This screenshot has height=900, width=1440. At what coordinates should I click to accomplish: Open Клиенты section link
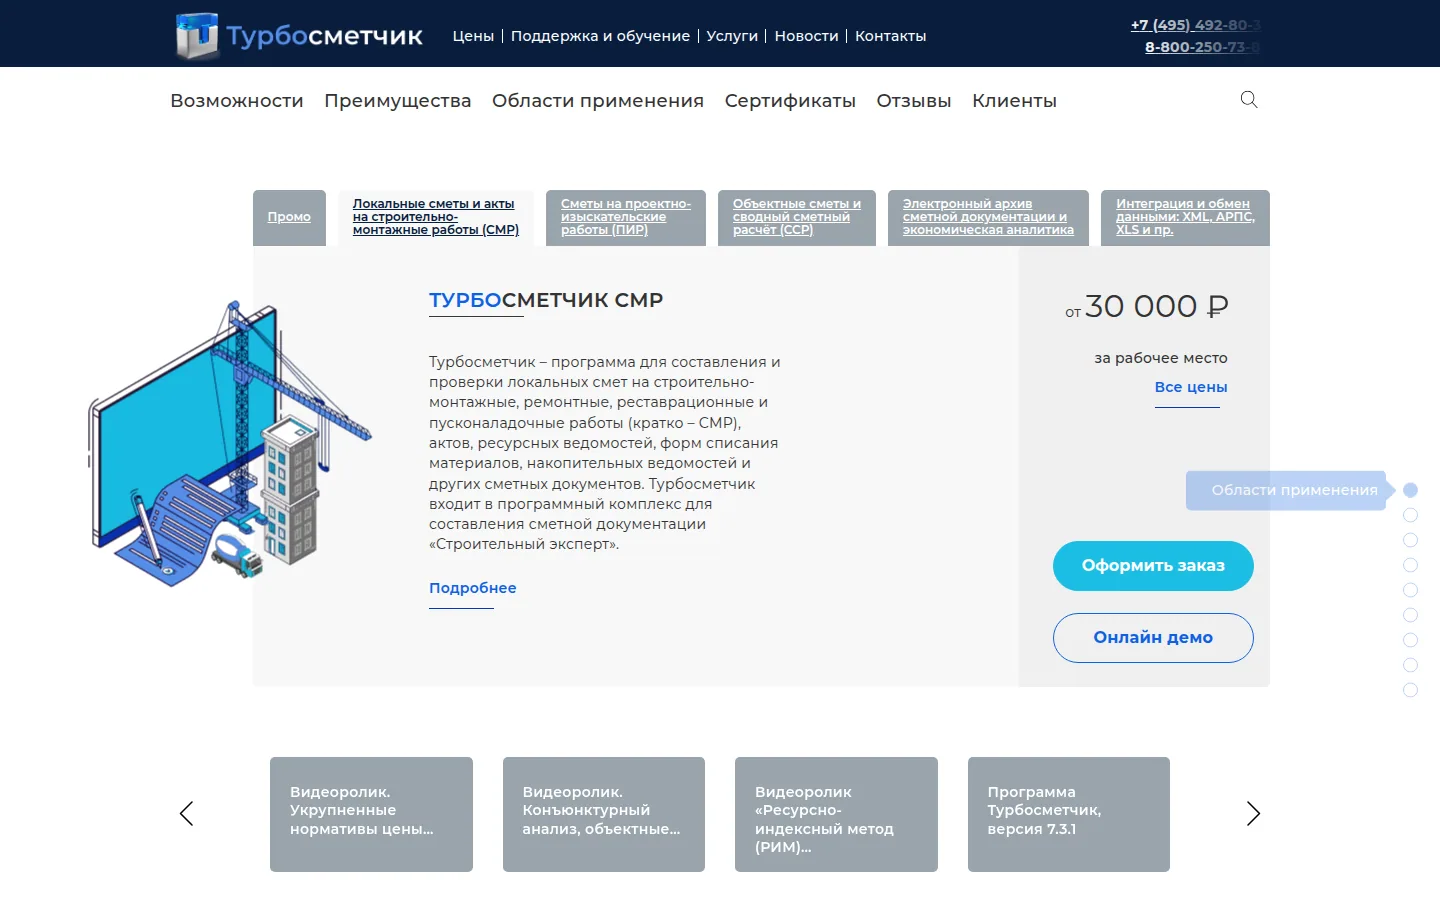click(x=1014, y=101)
